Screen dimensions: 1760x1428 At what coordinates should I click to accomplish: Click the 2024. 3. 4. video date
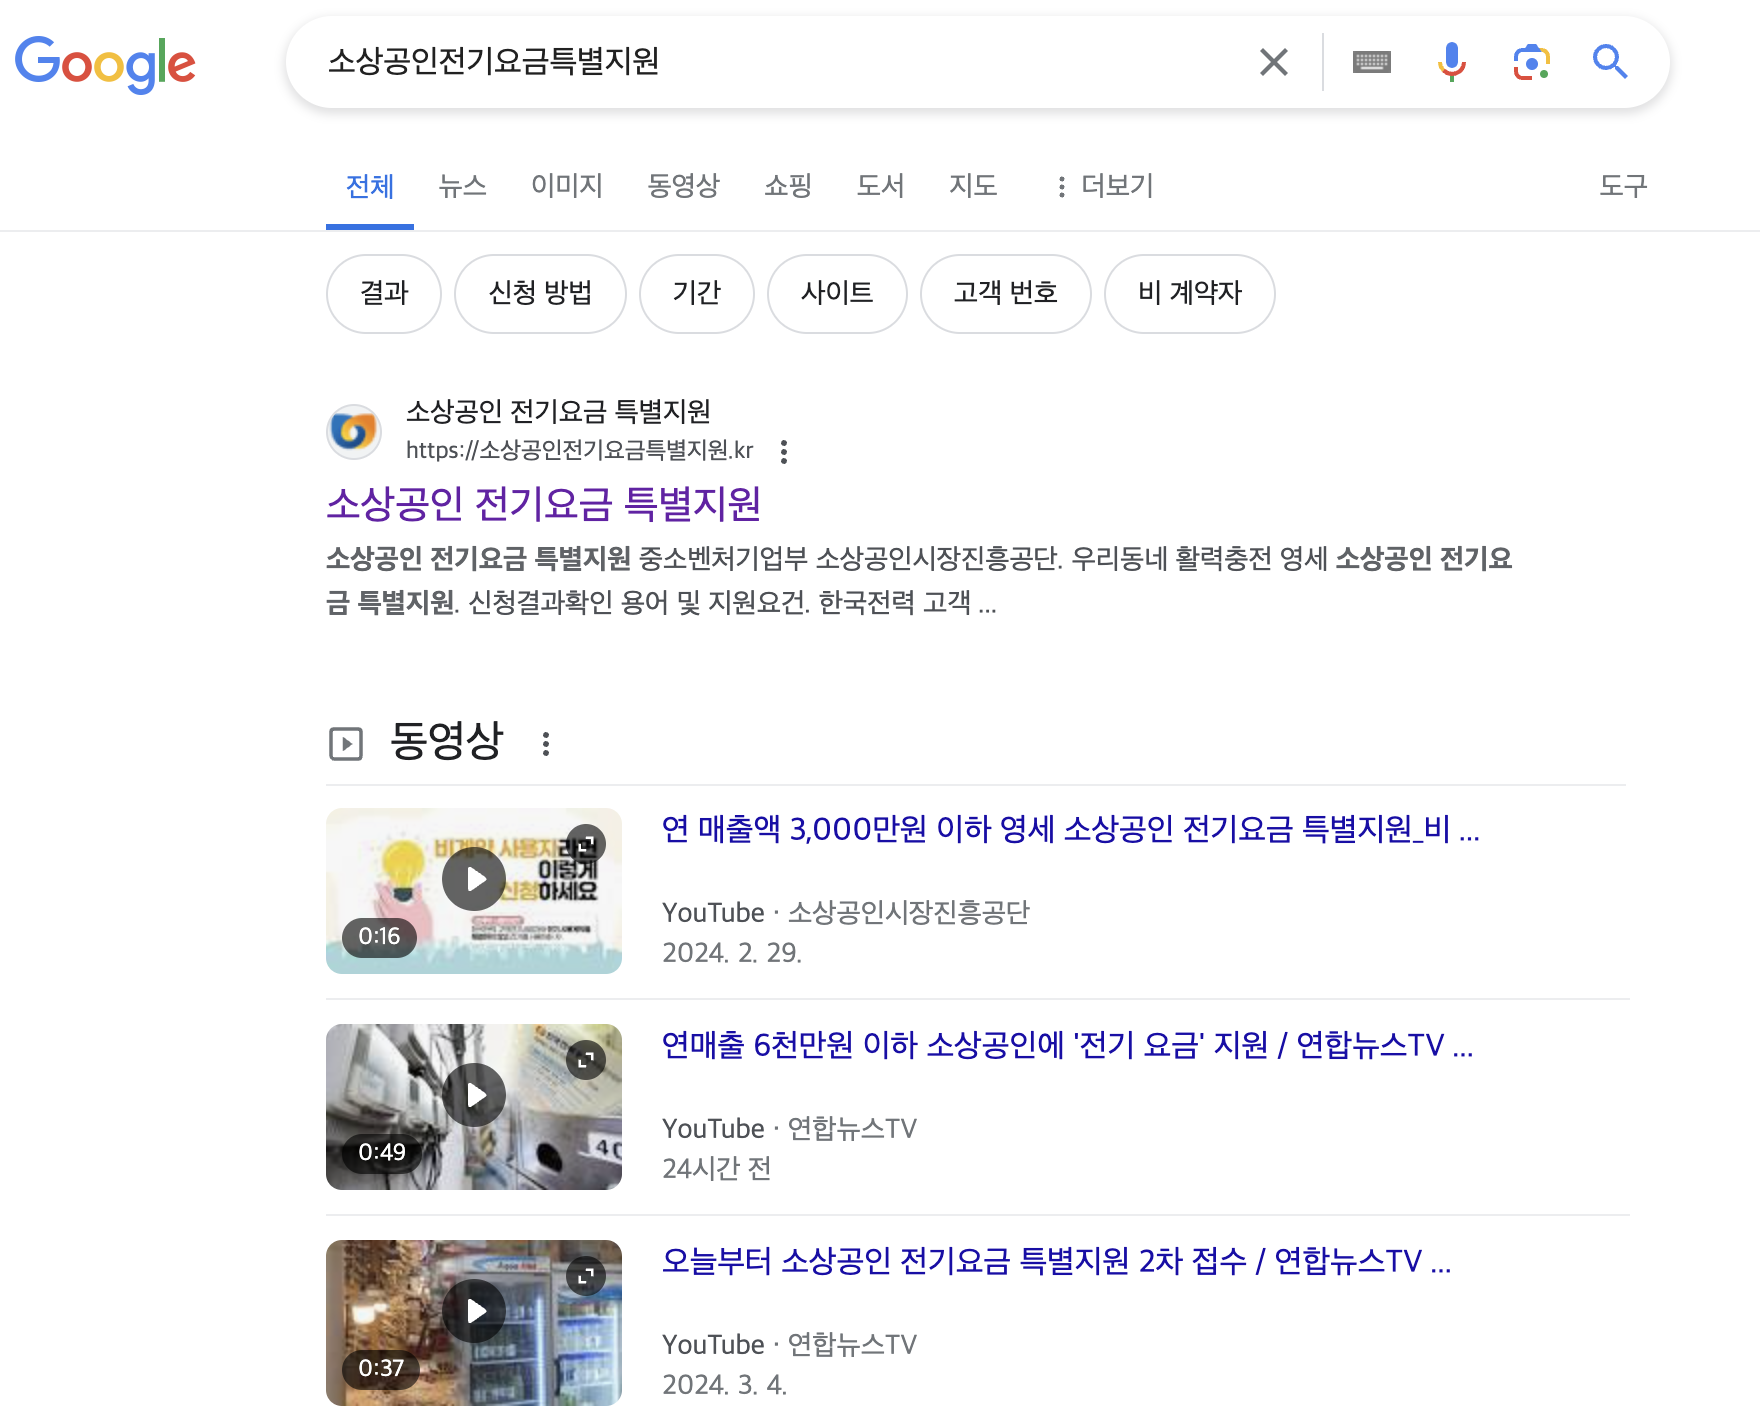725,1384
